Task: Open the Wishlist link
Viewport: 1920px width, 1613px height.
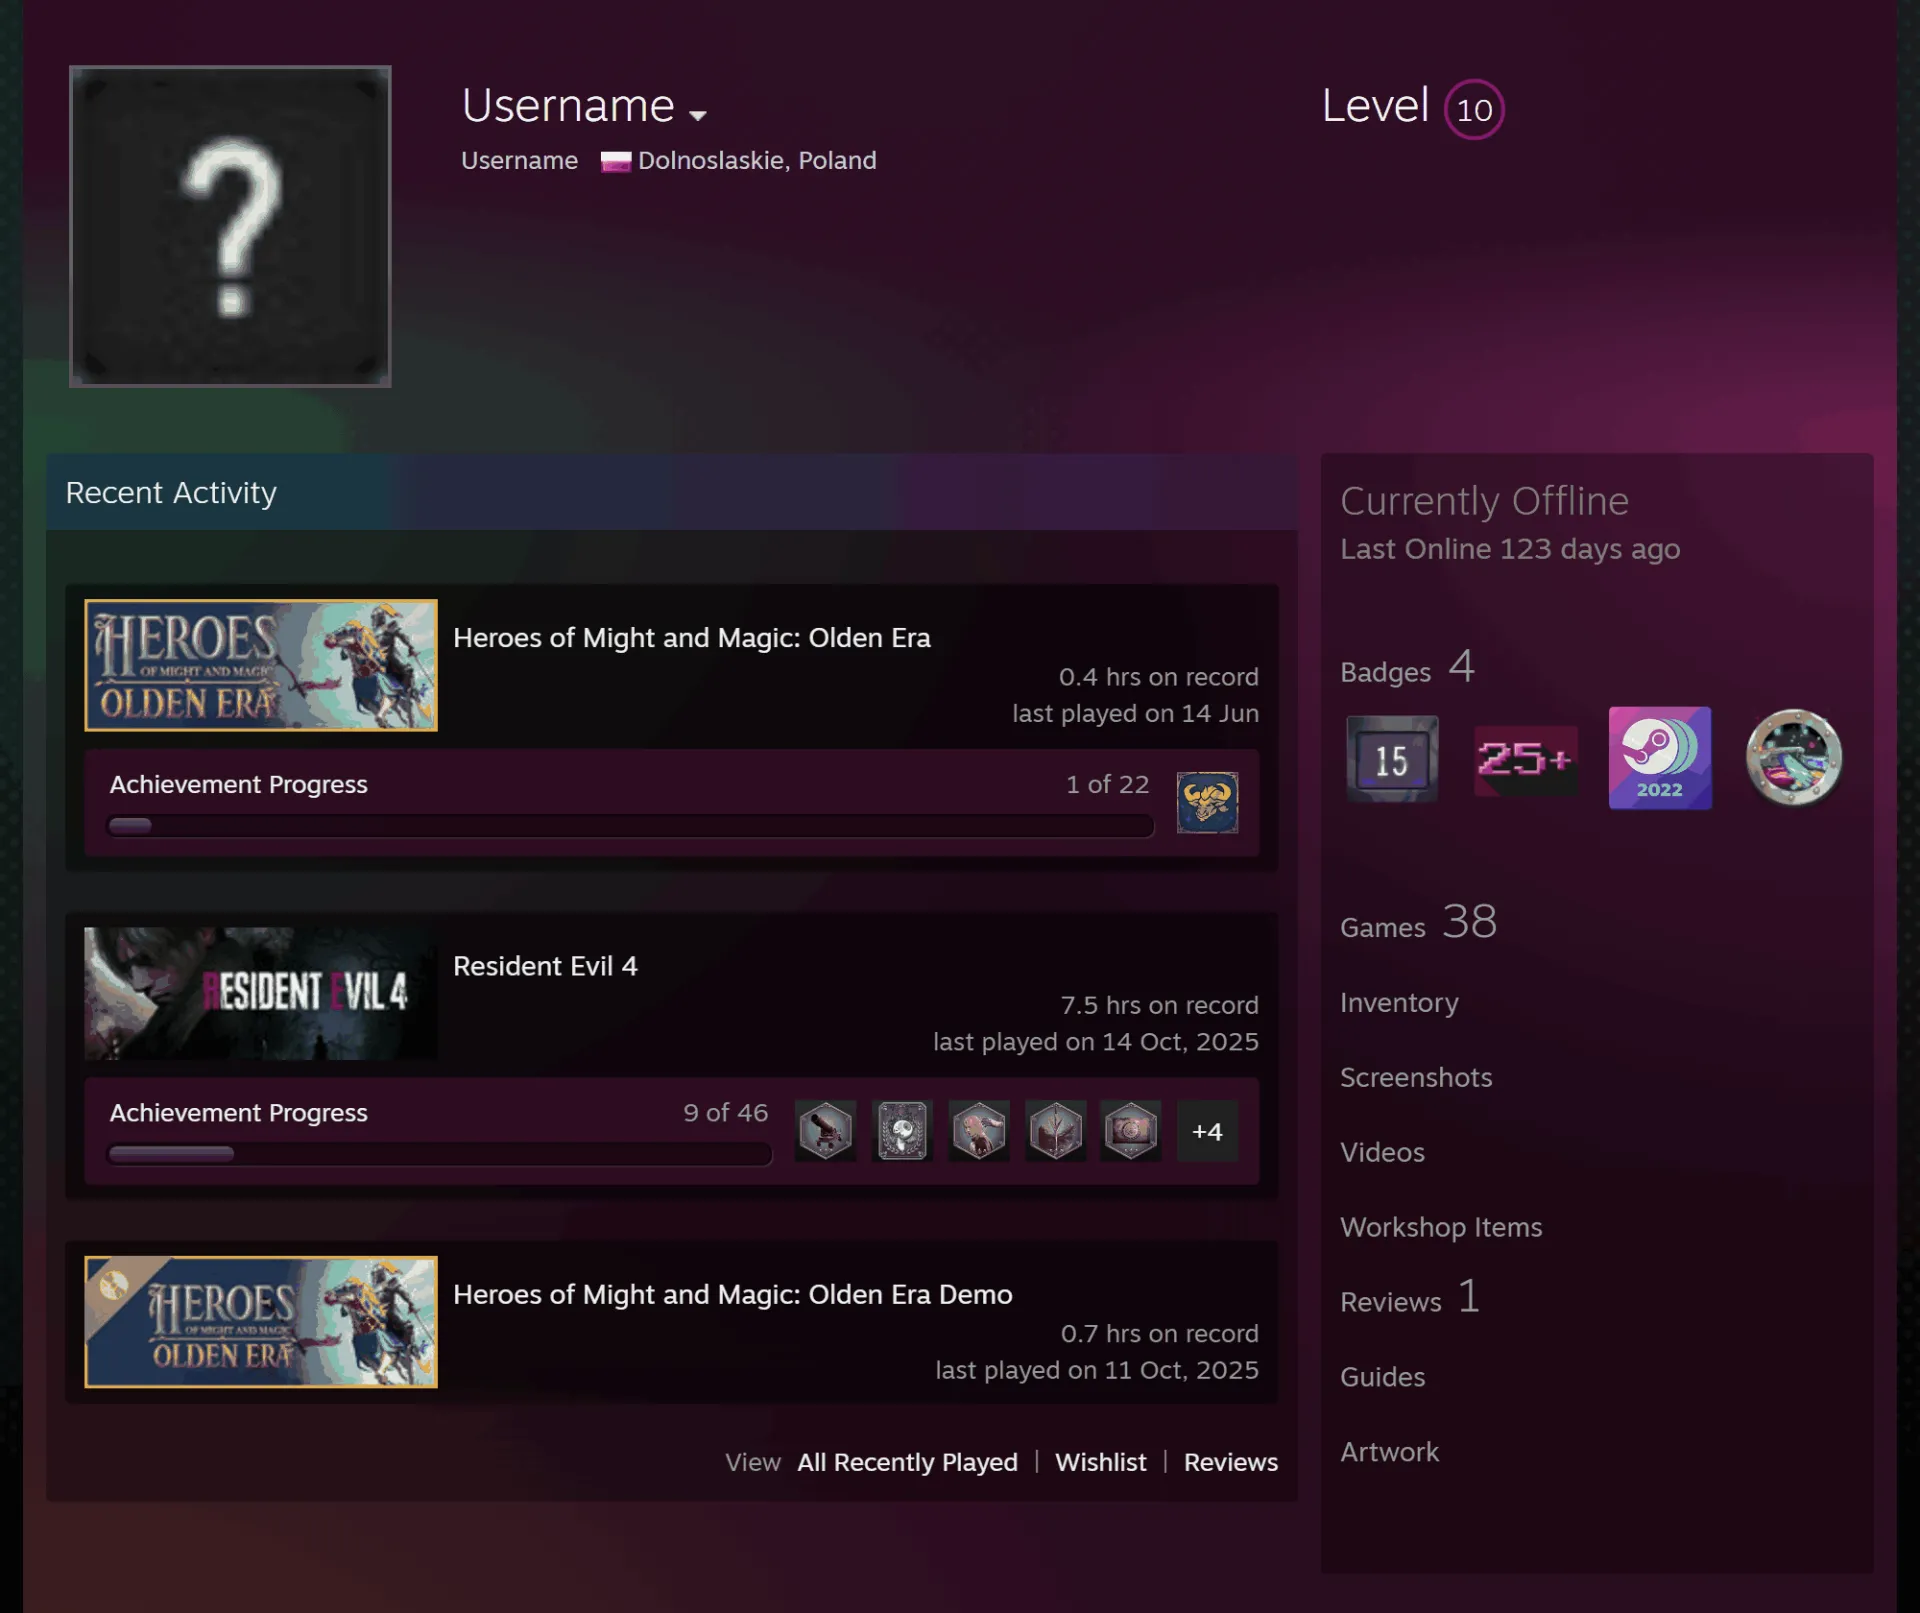Action: click(1100, 1462)
